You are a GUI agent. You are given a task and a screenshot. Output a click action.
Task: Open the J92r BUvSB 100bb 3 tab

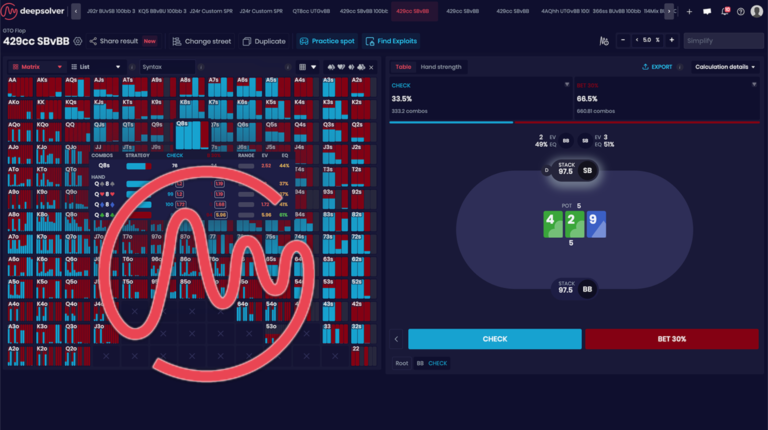click(x=111, y=11)
